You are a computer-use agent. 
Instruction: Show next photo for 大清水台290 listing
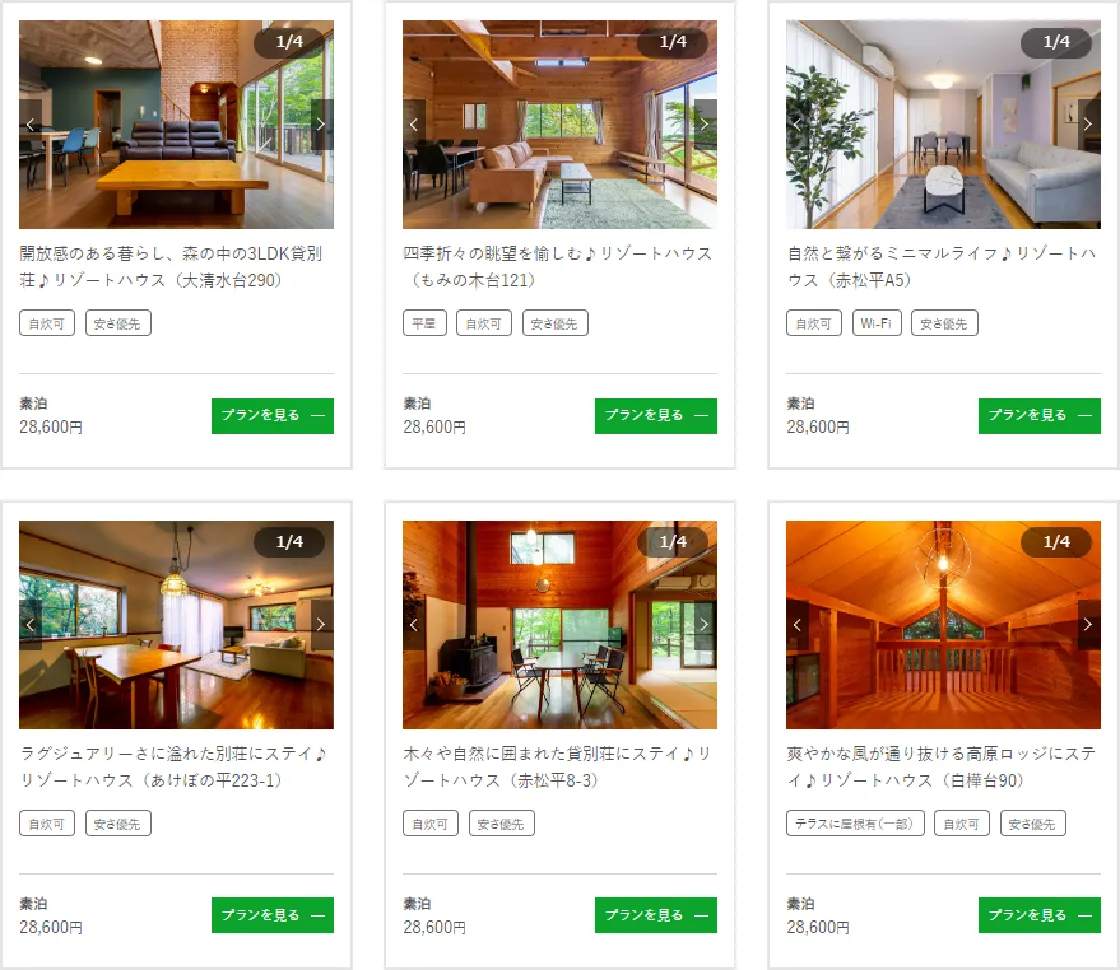pos(321,124)
